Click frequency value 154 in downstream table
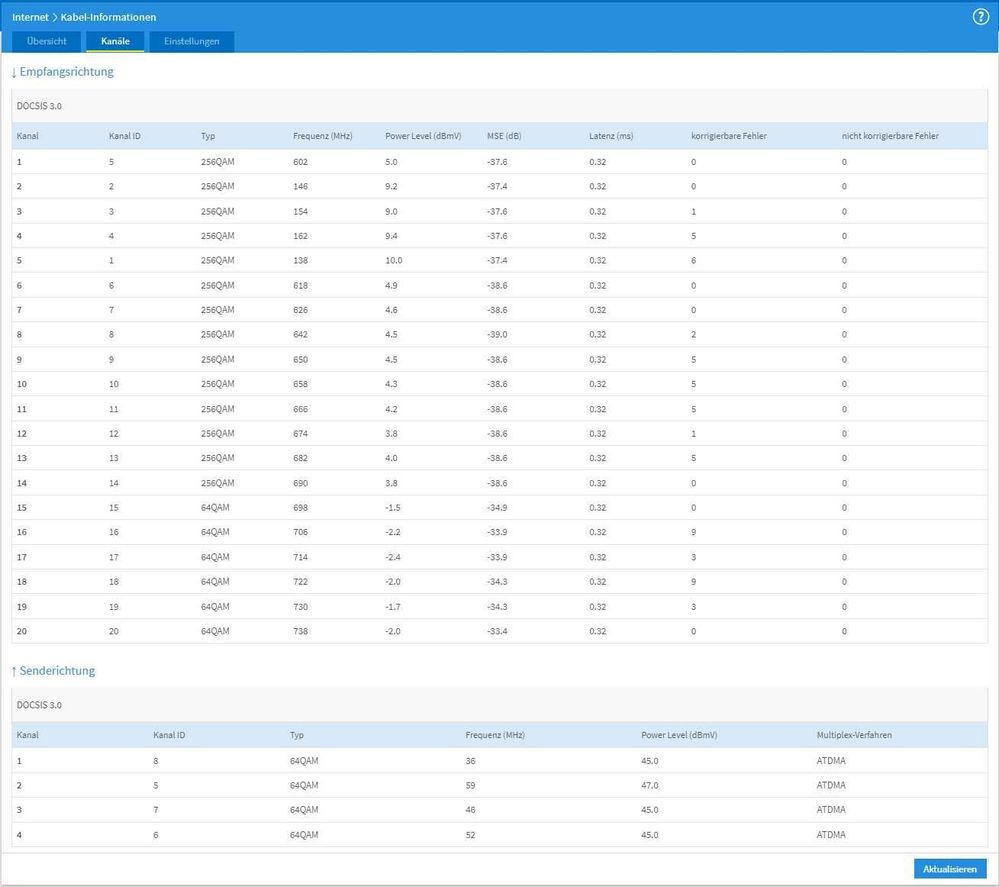 tap(300, 212)
